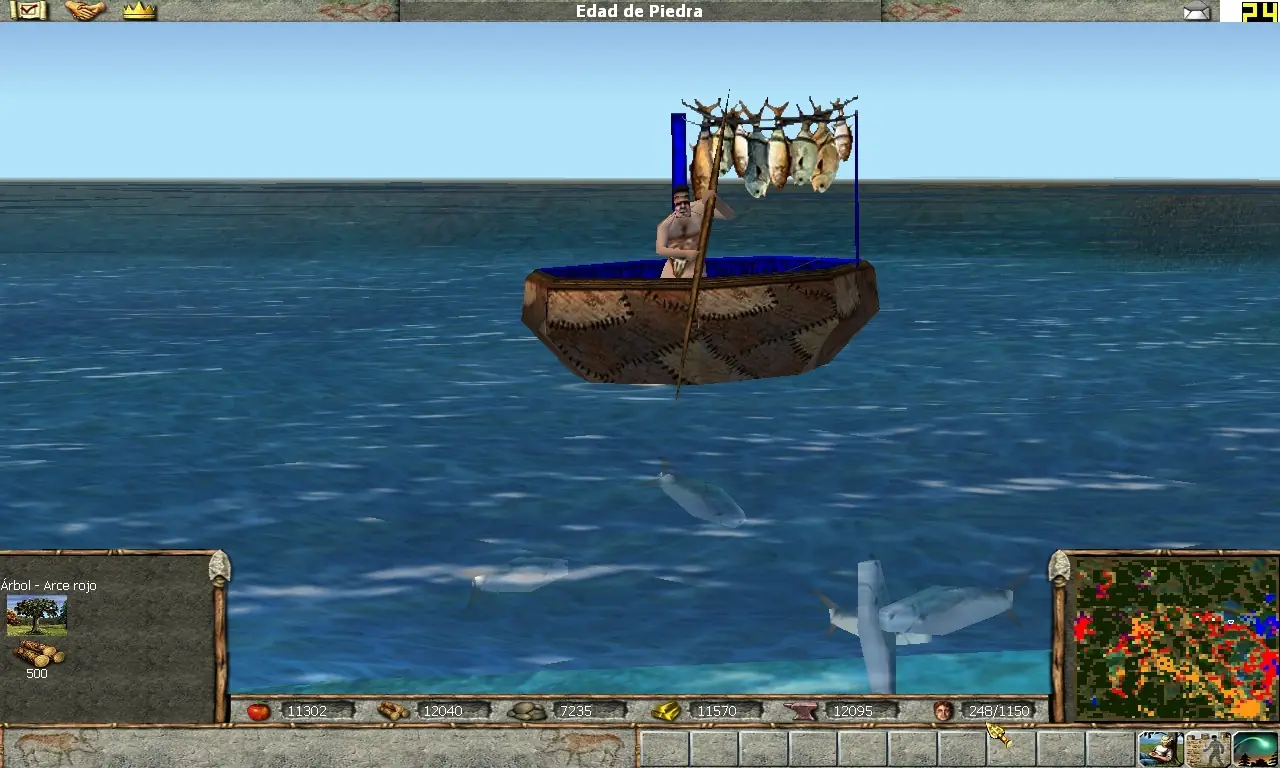Image resolution: width=1280 pixels, height=768 pixels.
Task: Click the minimap
Action: pos(1176,638)
